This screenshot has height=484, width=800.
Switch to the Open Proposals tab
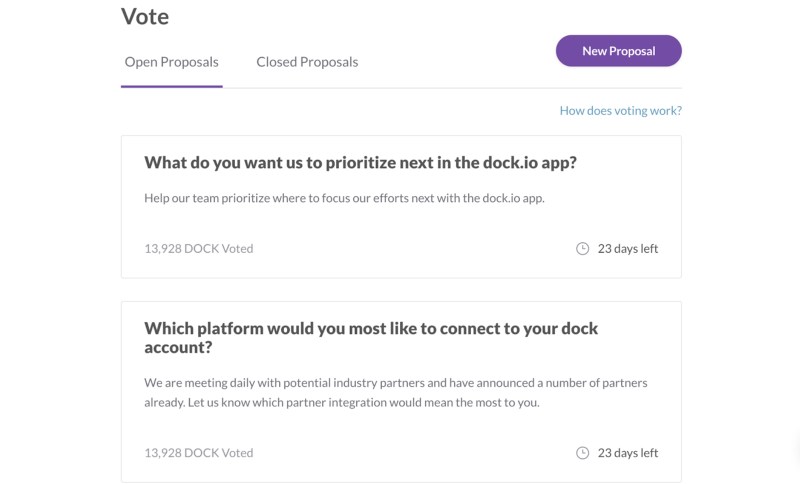pyautogui.click(x=171, y=62)
